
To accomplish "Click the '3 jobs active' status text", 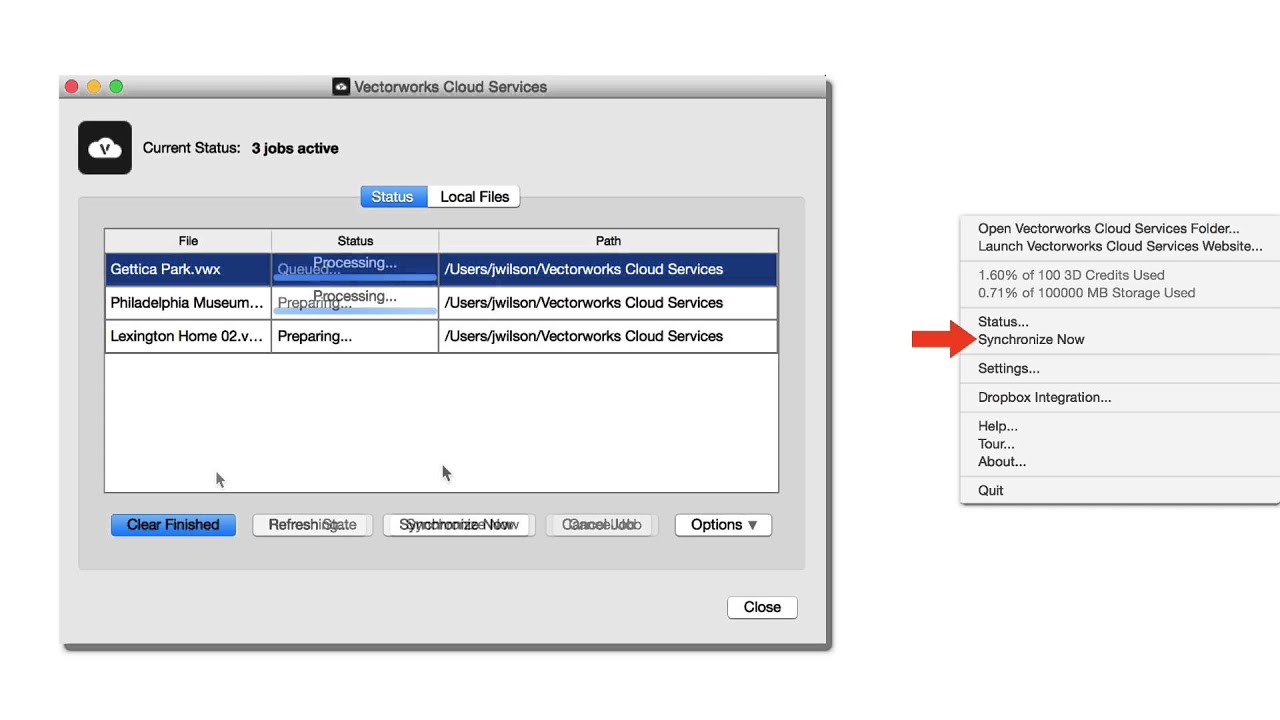I will (x=295, y=148).
